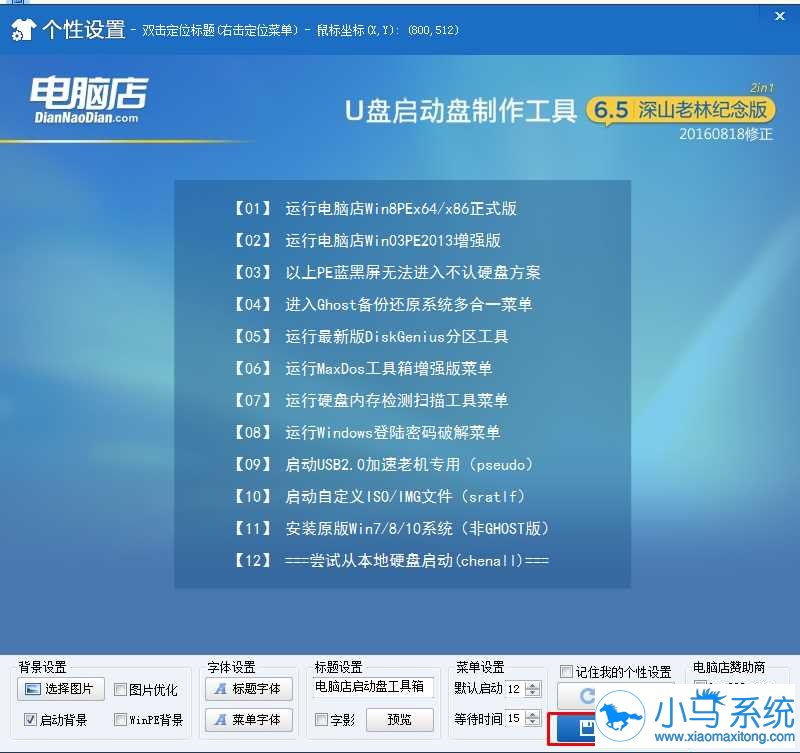This screenshot has width=800, height=753.
Task: Check 记住我的个性设置 option
Action: click(x=566, y=671)
